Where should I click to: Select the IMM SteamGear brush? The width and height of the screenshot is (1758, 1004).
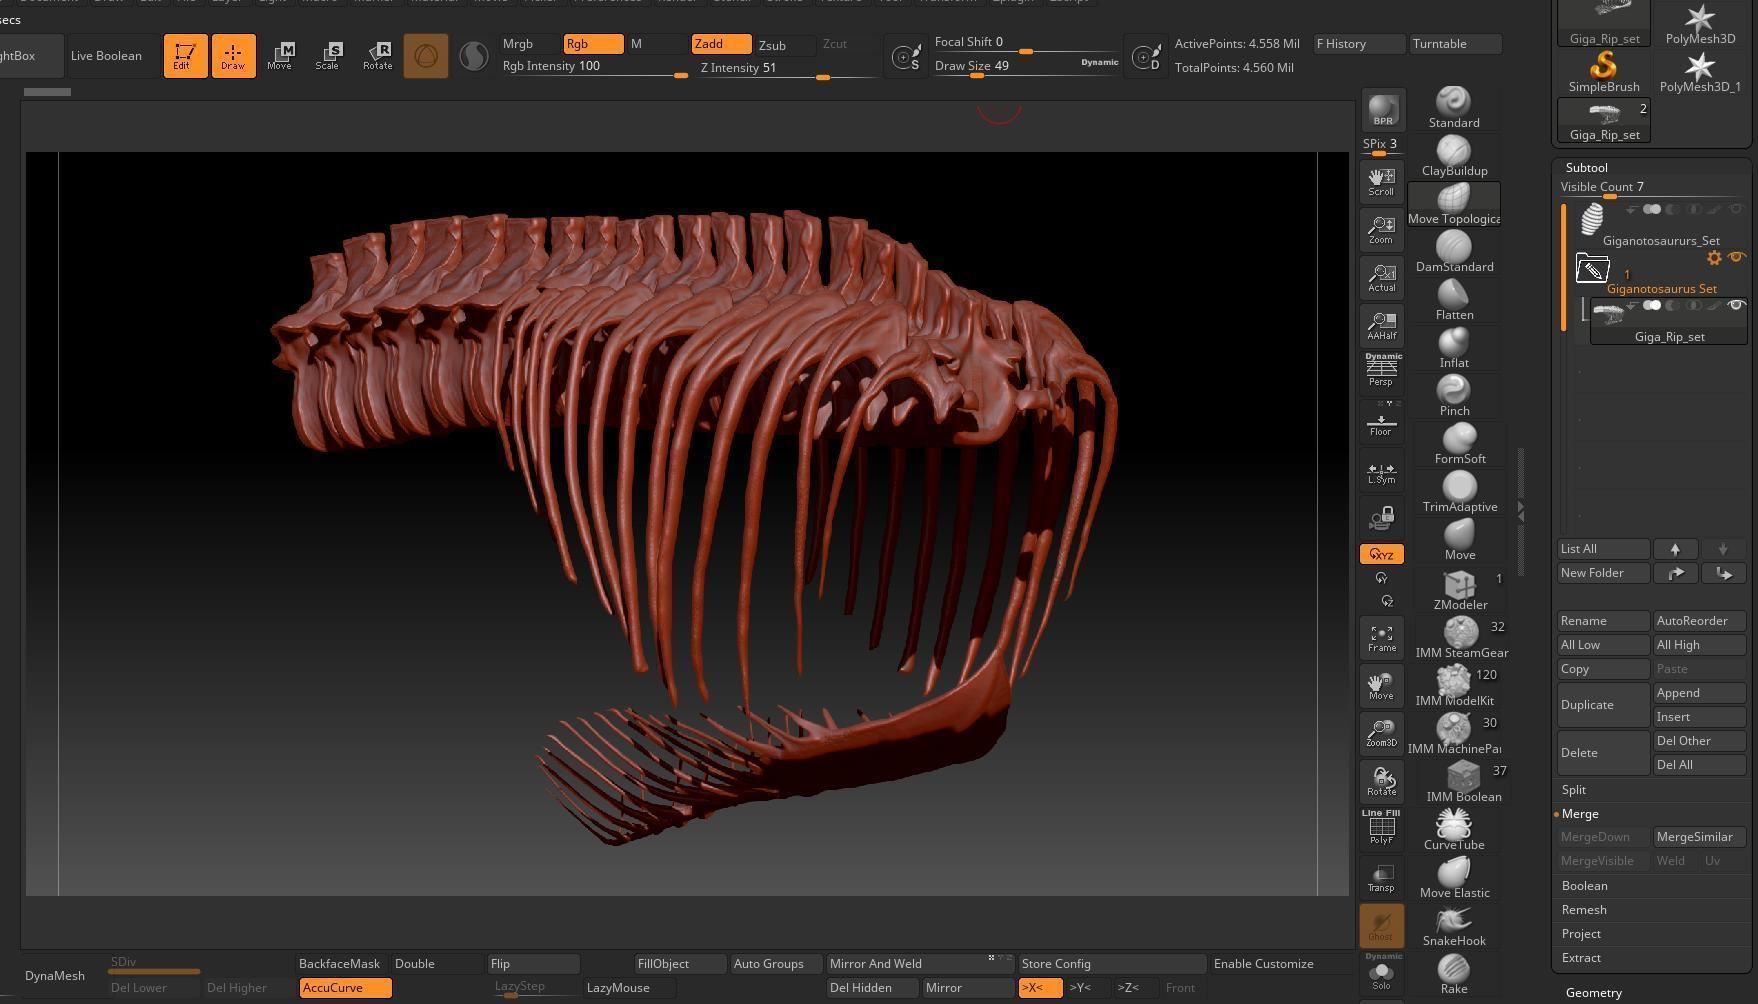click(1459, 637)
